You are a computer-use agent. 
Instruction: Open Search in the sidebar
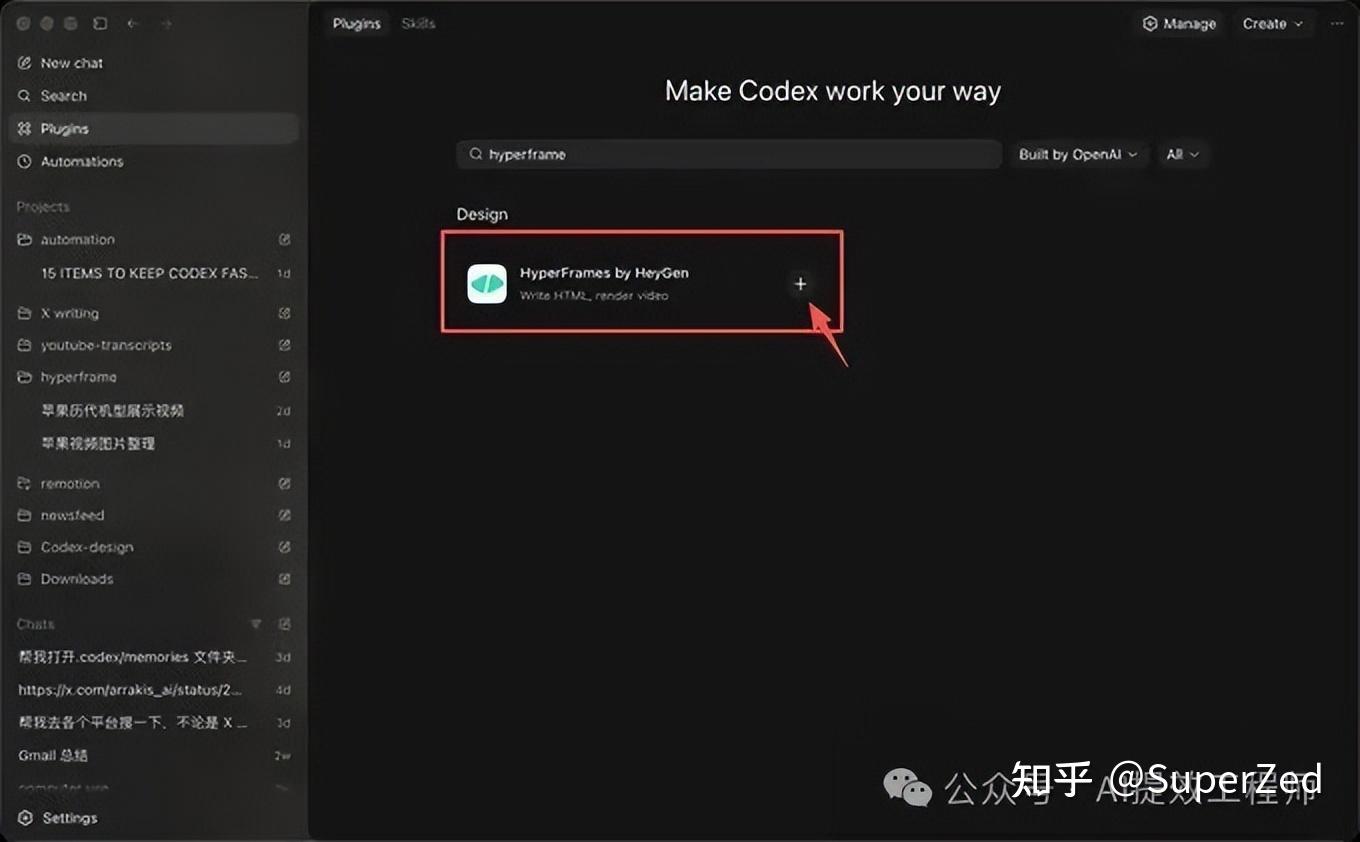[155, 96]
